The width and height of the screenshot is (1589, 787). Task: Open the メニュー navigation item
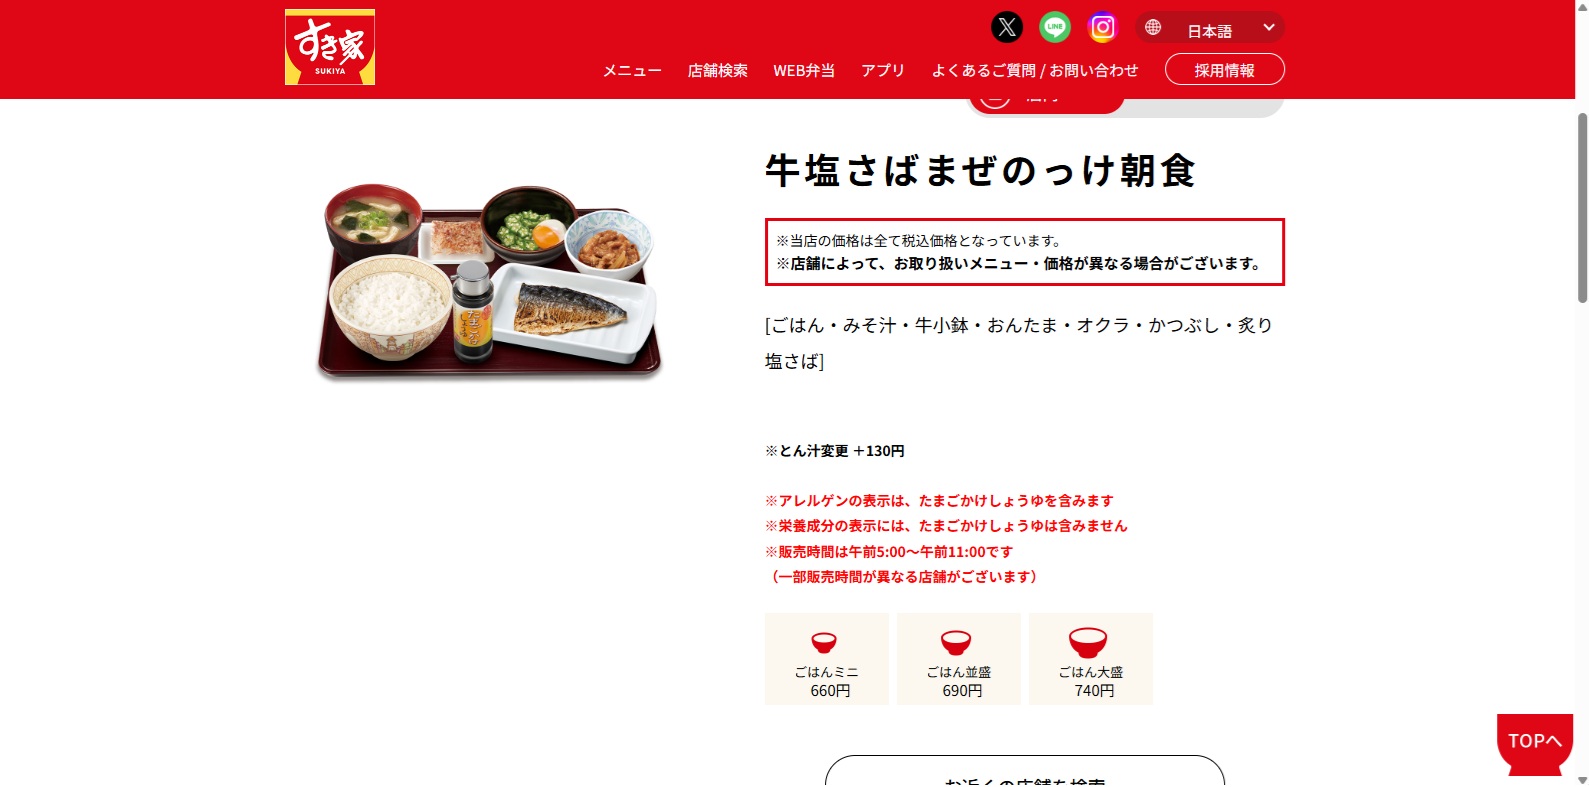click(x=632, y=70)
